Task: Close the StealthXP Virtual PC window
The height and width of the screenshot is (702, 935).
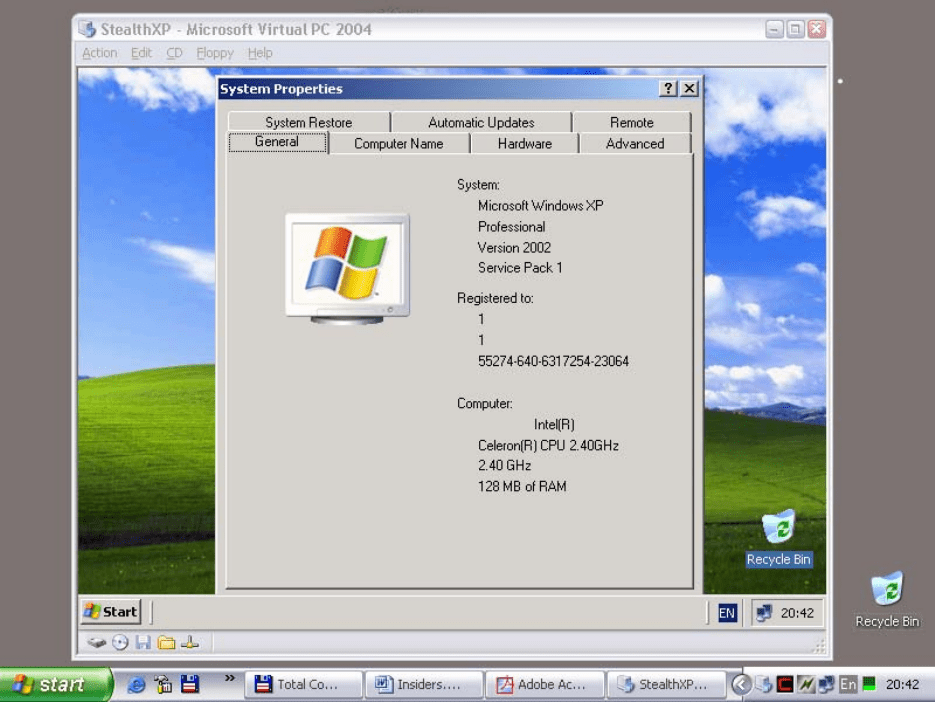Action: click(x=817, y=29)
